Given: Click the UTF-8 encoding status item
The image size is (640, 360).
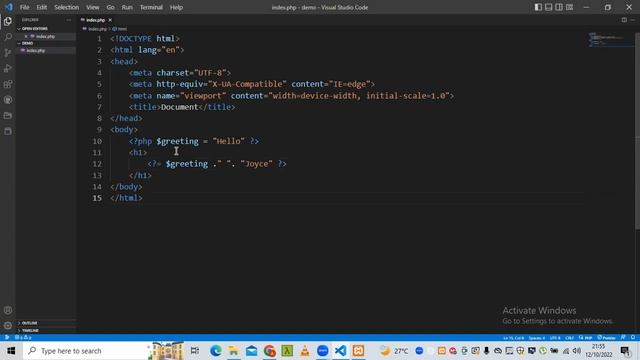Looking at the screenshot, I should point(555,338).
